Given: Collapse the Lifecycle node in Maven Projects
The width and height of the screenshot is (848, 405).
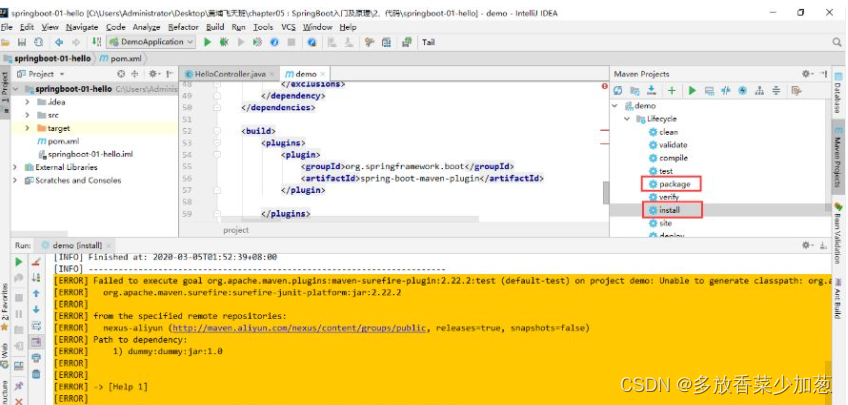Looking at the screenshot, I should (x=627, y=119).
